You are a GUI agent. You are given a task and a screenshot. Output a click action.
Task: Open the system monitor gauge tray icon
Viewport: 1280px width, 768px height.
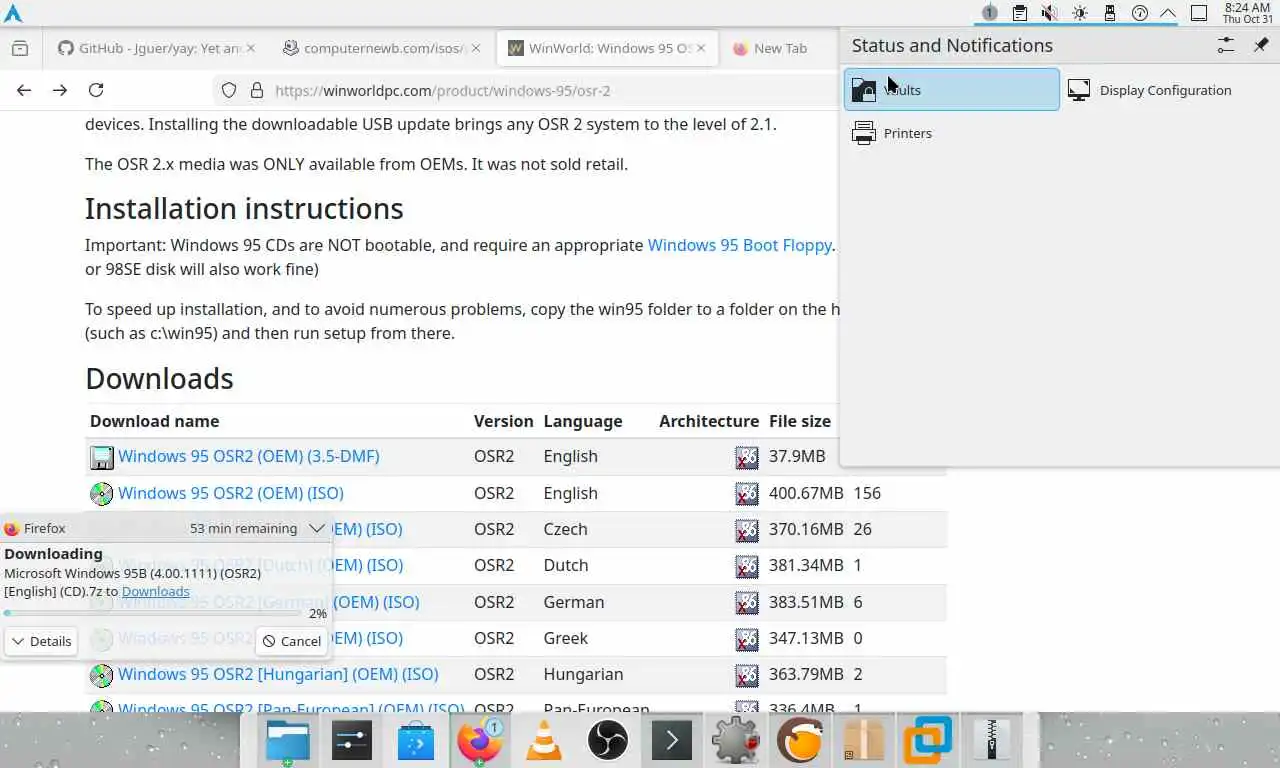pos(1139,13)
